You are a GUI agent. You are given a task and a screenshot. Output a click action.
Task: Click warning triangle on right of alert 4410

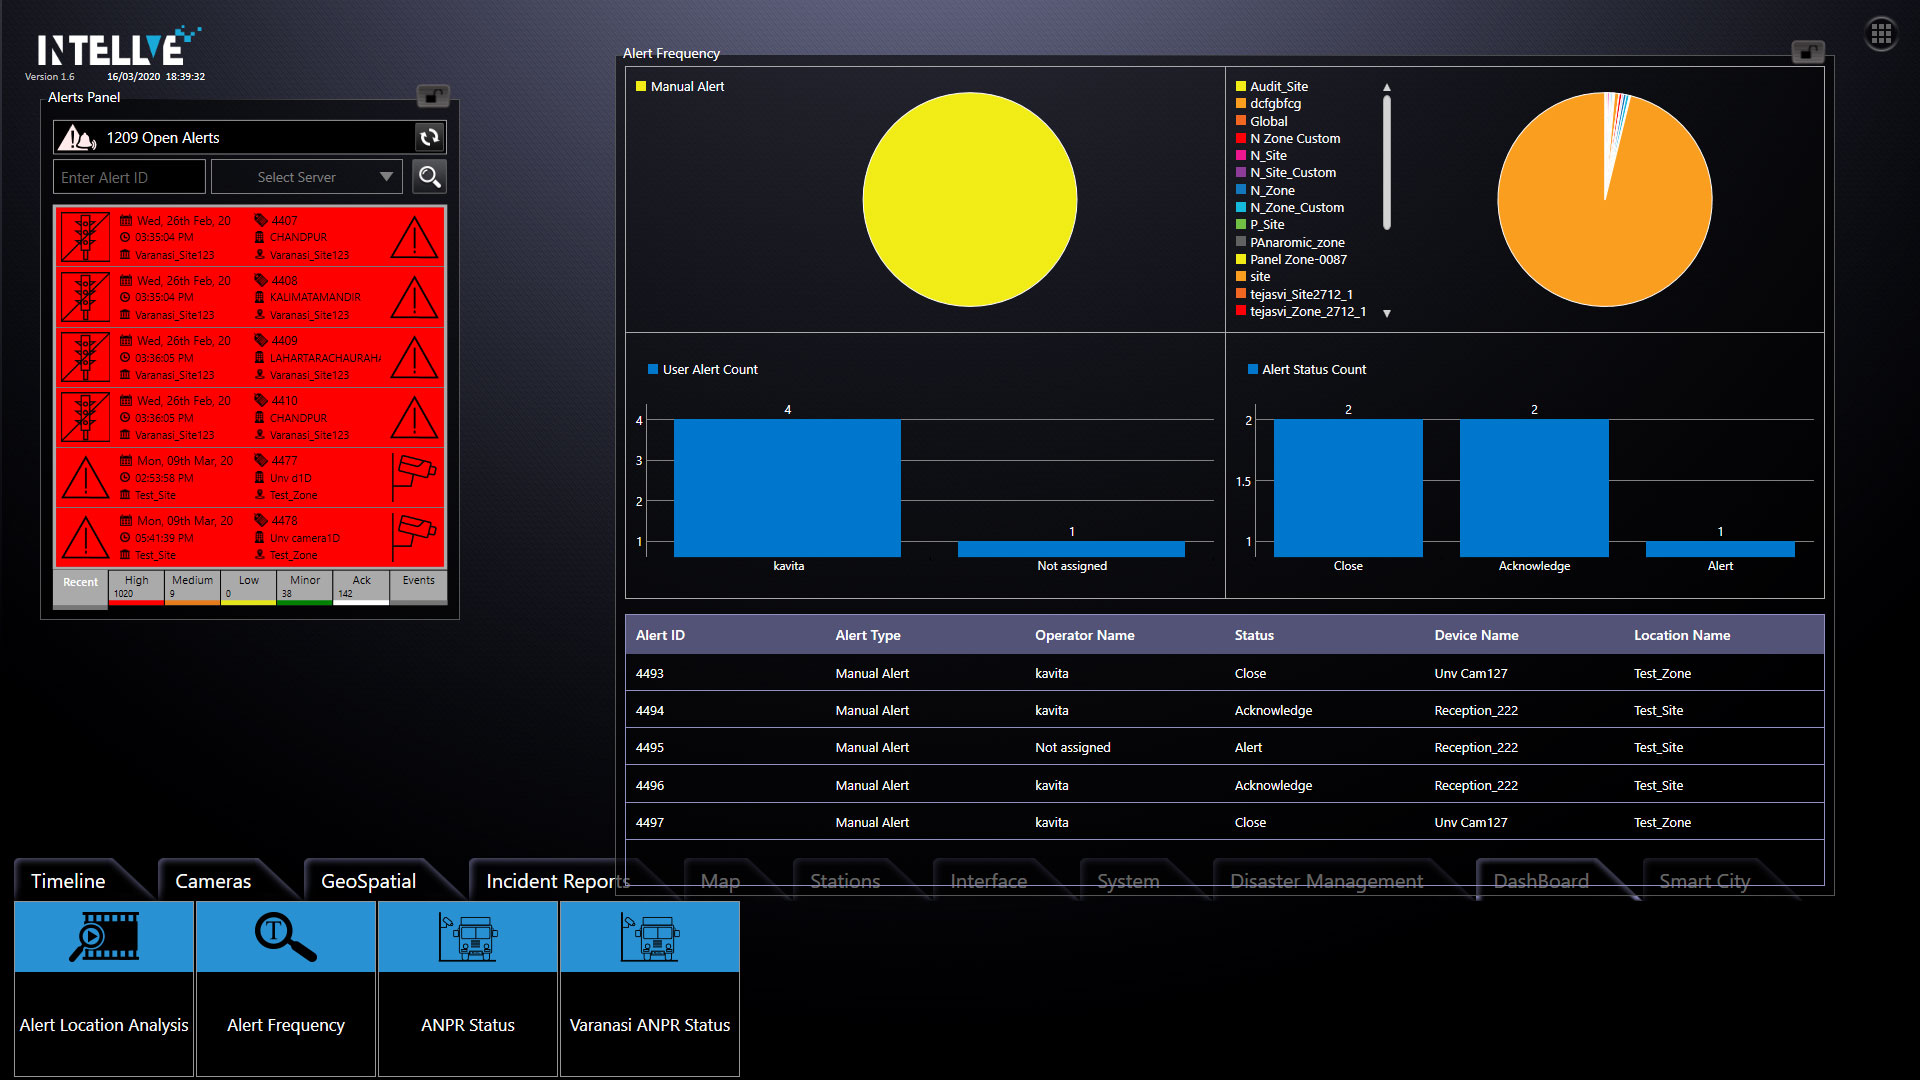[414, 418]
